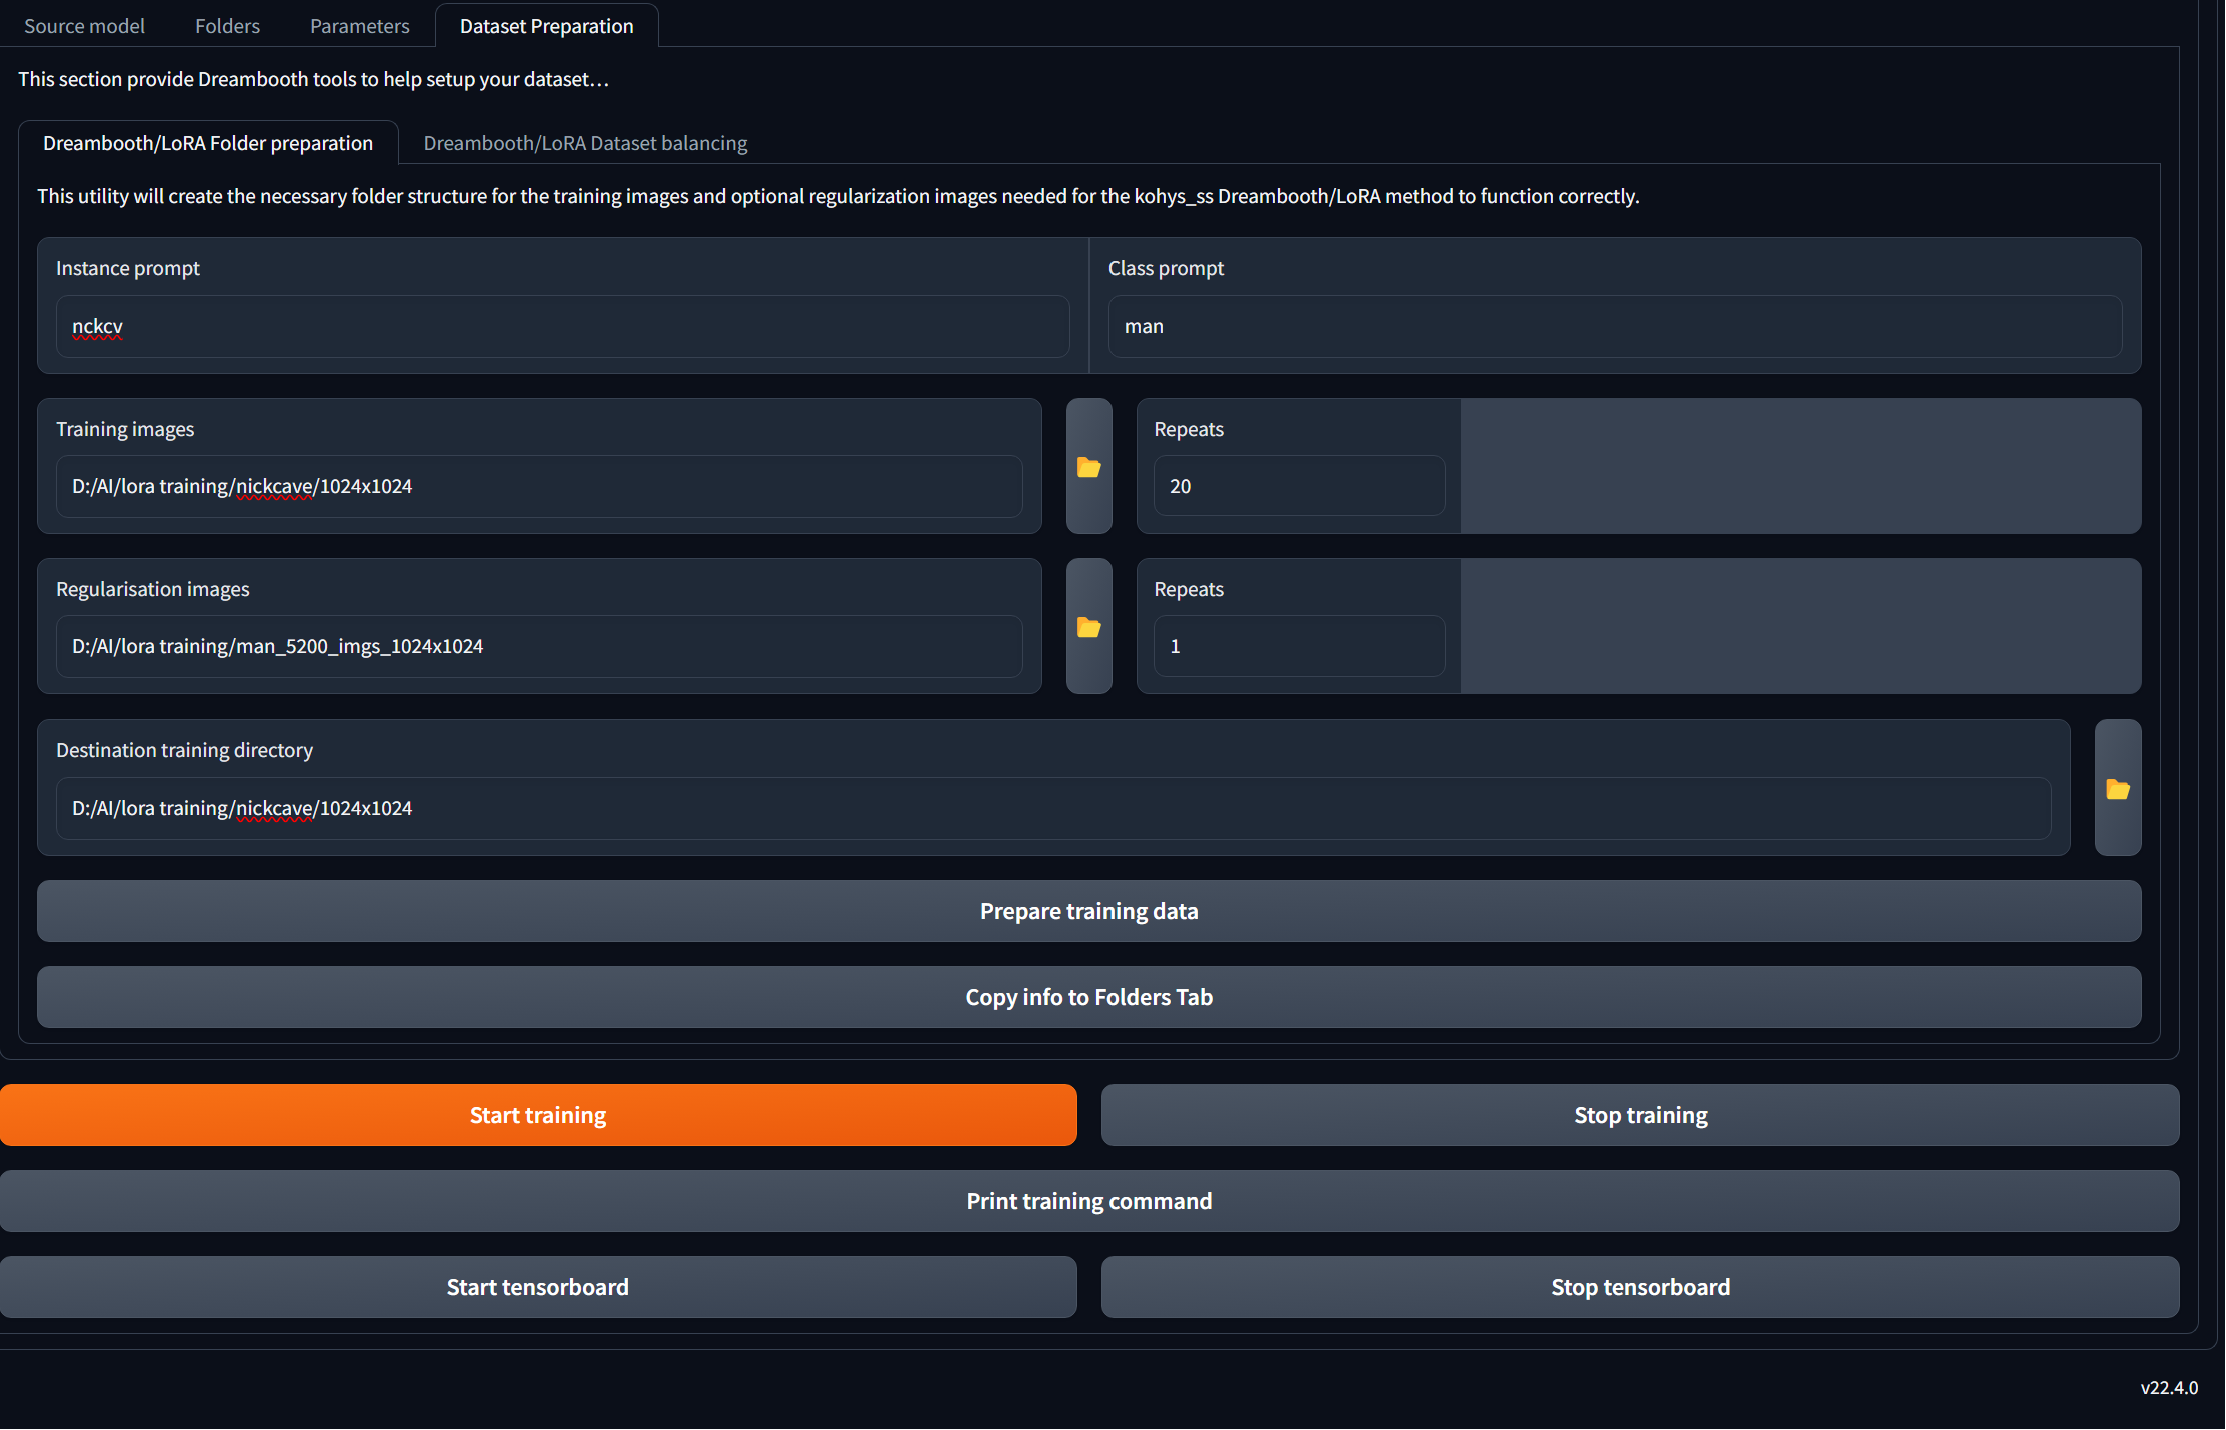Viewport: 2226px width, 1430px height.
Task: Edit Training images Repeats value 20
Action: coord(1298,487)
